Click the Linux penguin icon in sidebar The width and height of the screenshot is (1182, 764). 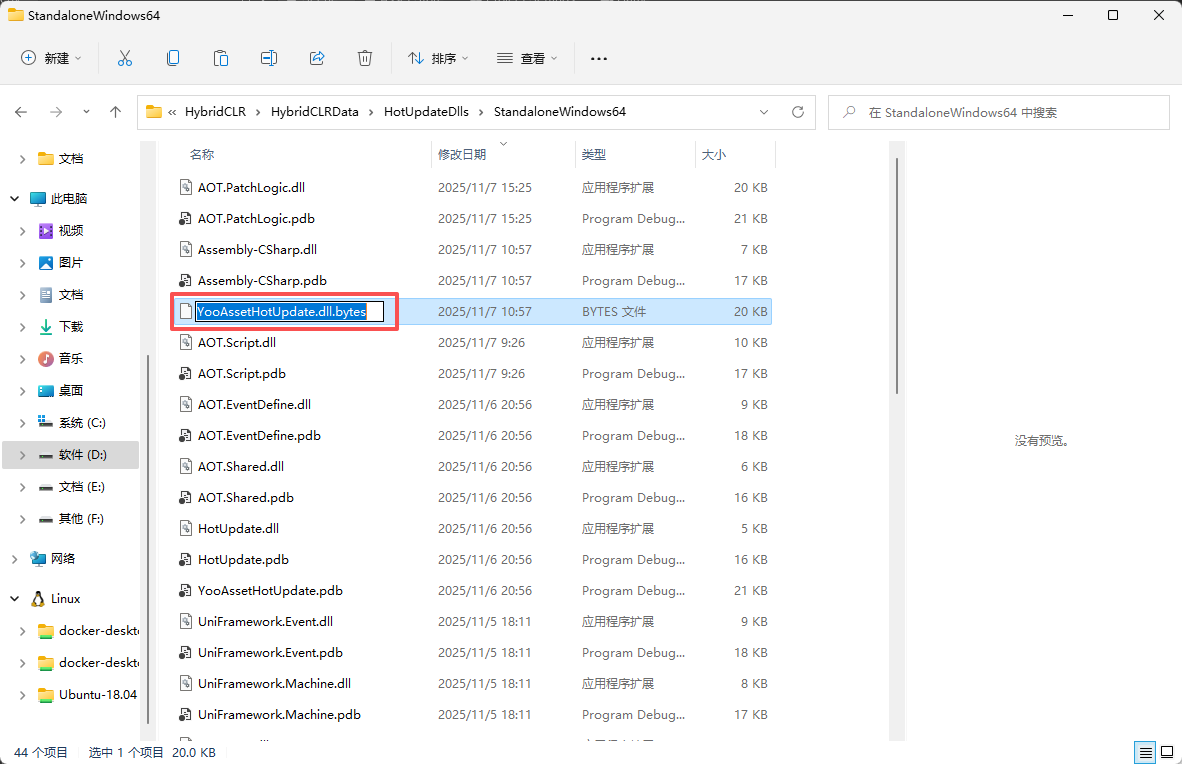[38, 599]
